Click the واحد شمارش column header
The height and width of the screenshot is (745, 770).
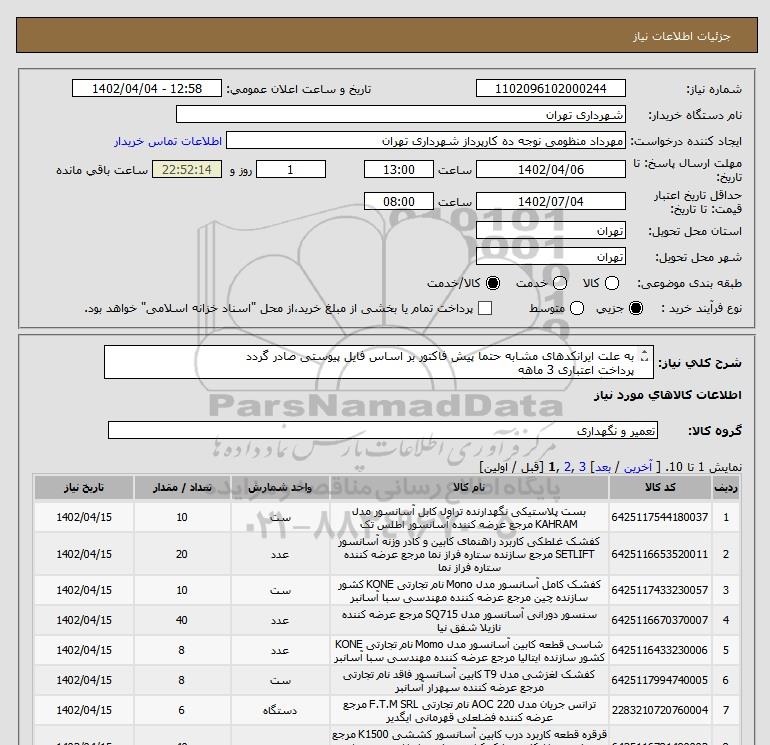pyautogui.click(x=280, y=488)
